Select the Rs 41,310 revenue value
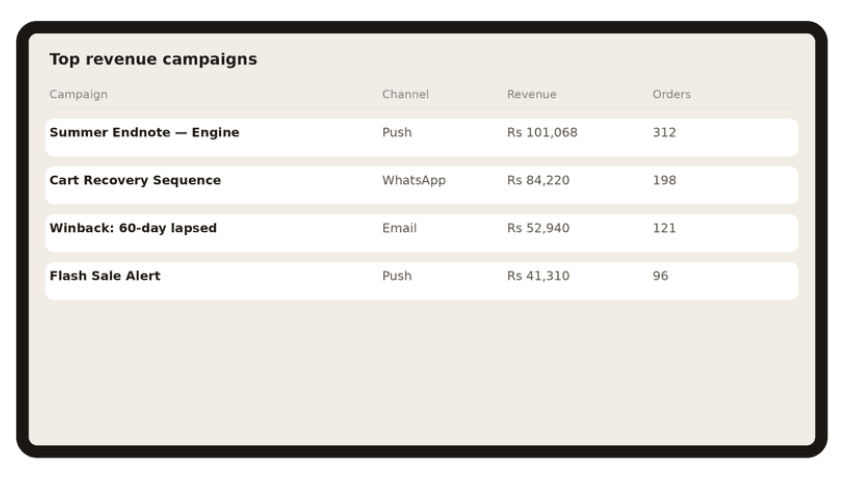Viewport: 848px width, 483px height. pyautogui.click(x=538, y=276)
